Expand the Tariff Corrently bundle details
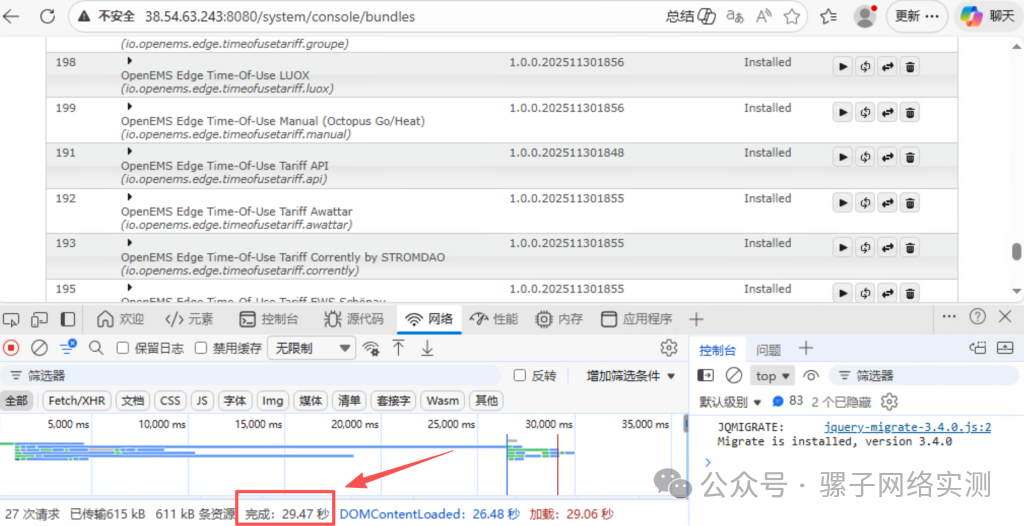This screenshot has width=1024, height=526. [129, 242]
